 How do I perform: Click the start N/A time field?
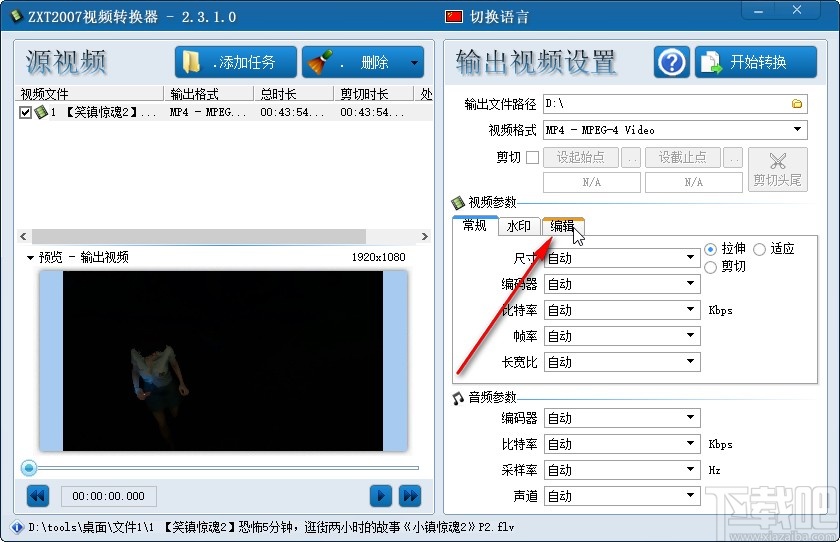591,182
